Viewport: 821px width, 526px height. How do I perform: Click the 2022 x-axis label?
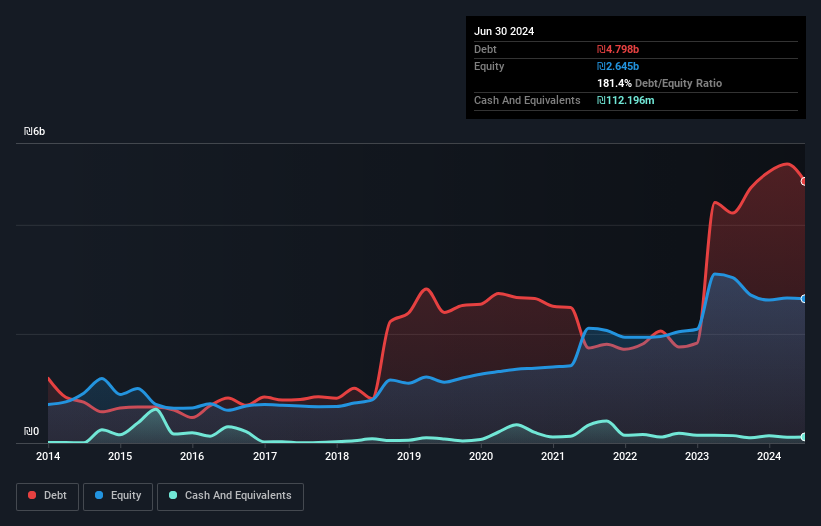(625, 456)
